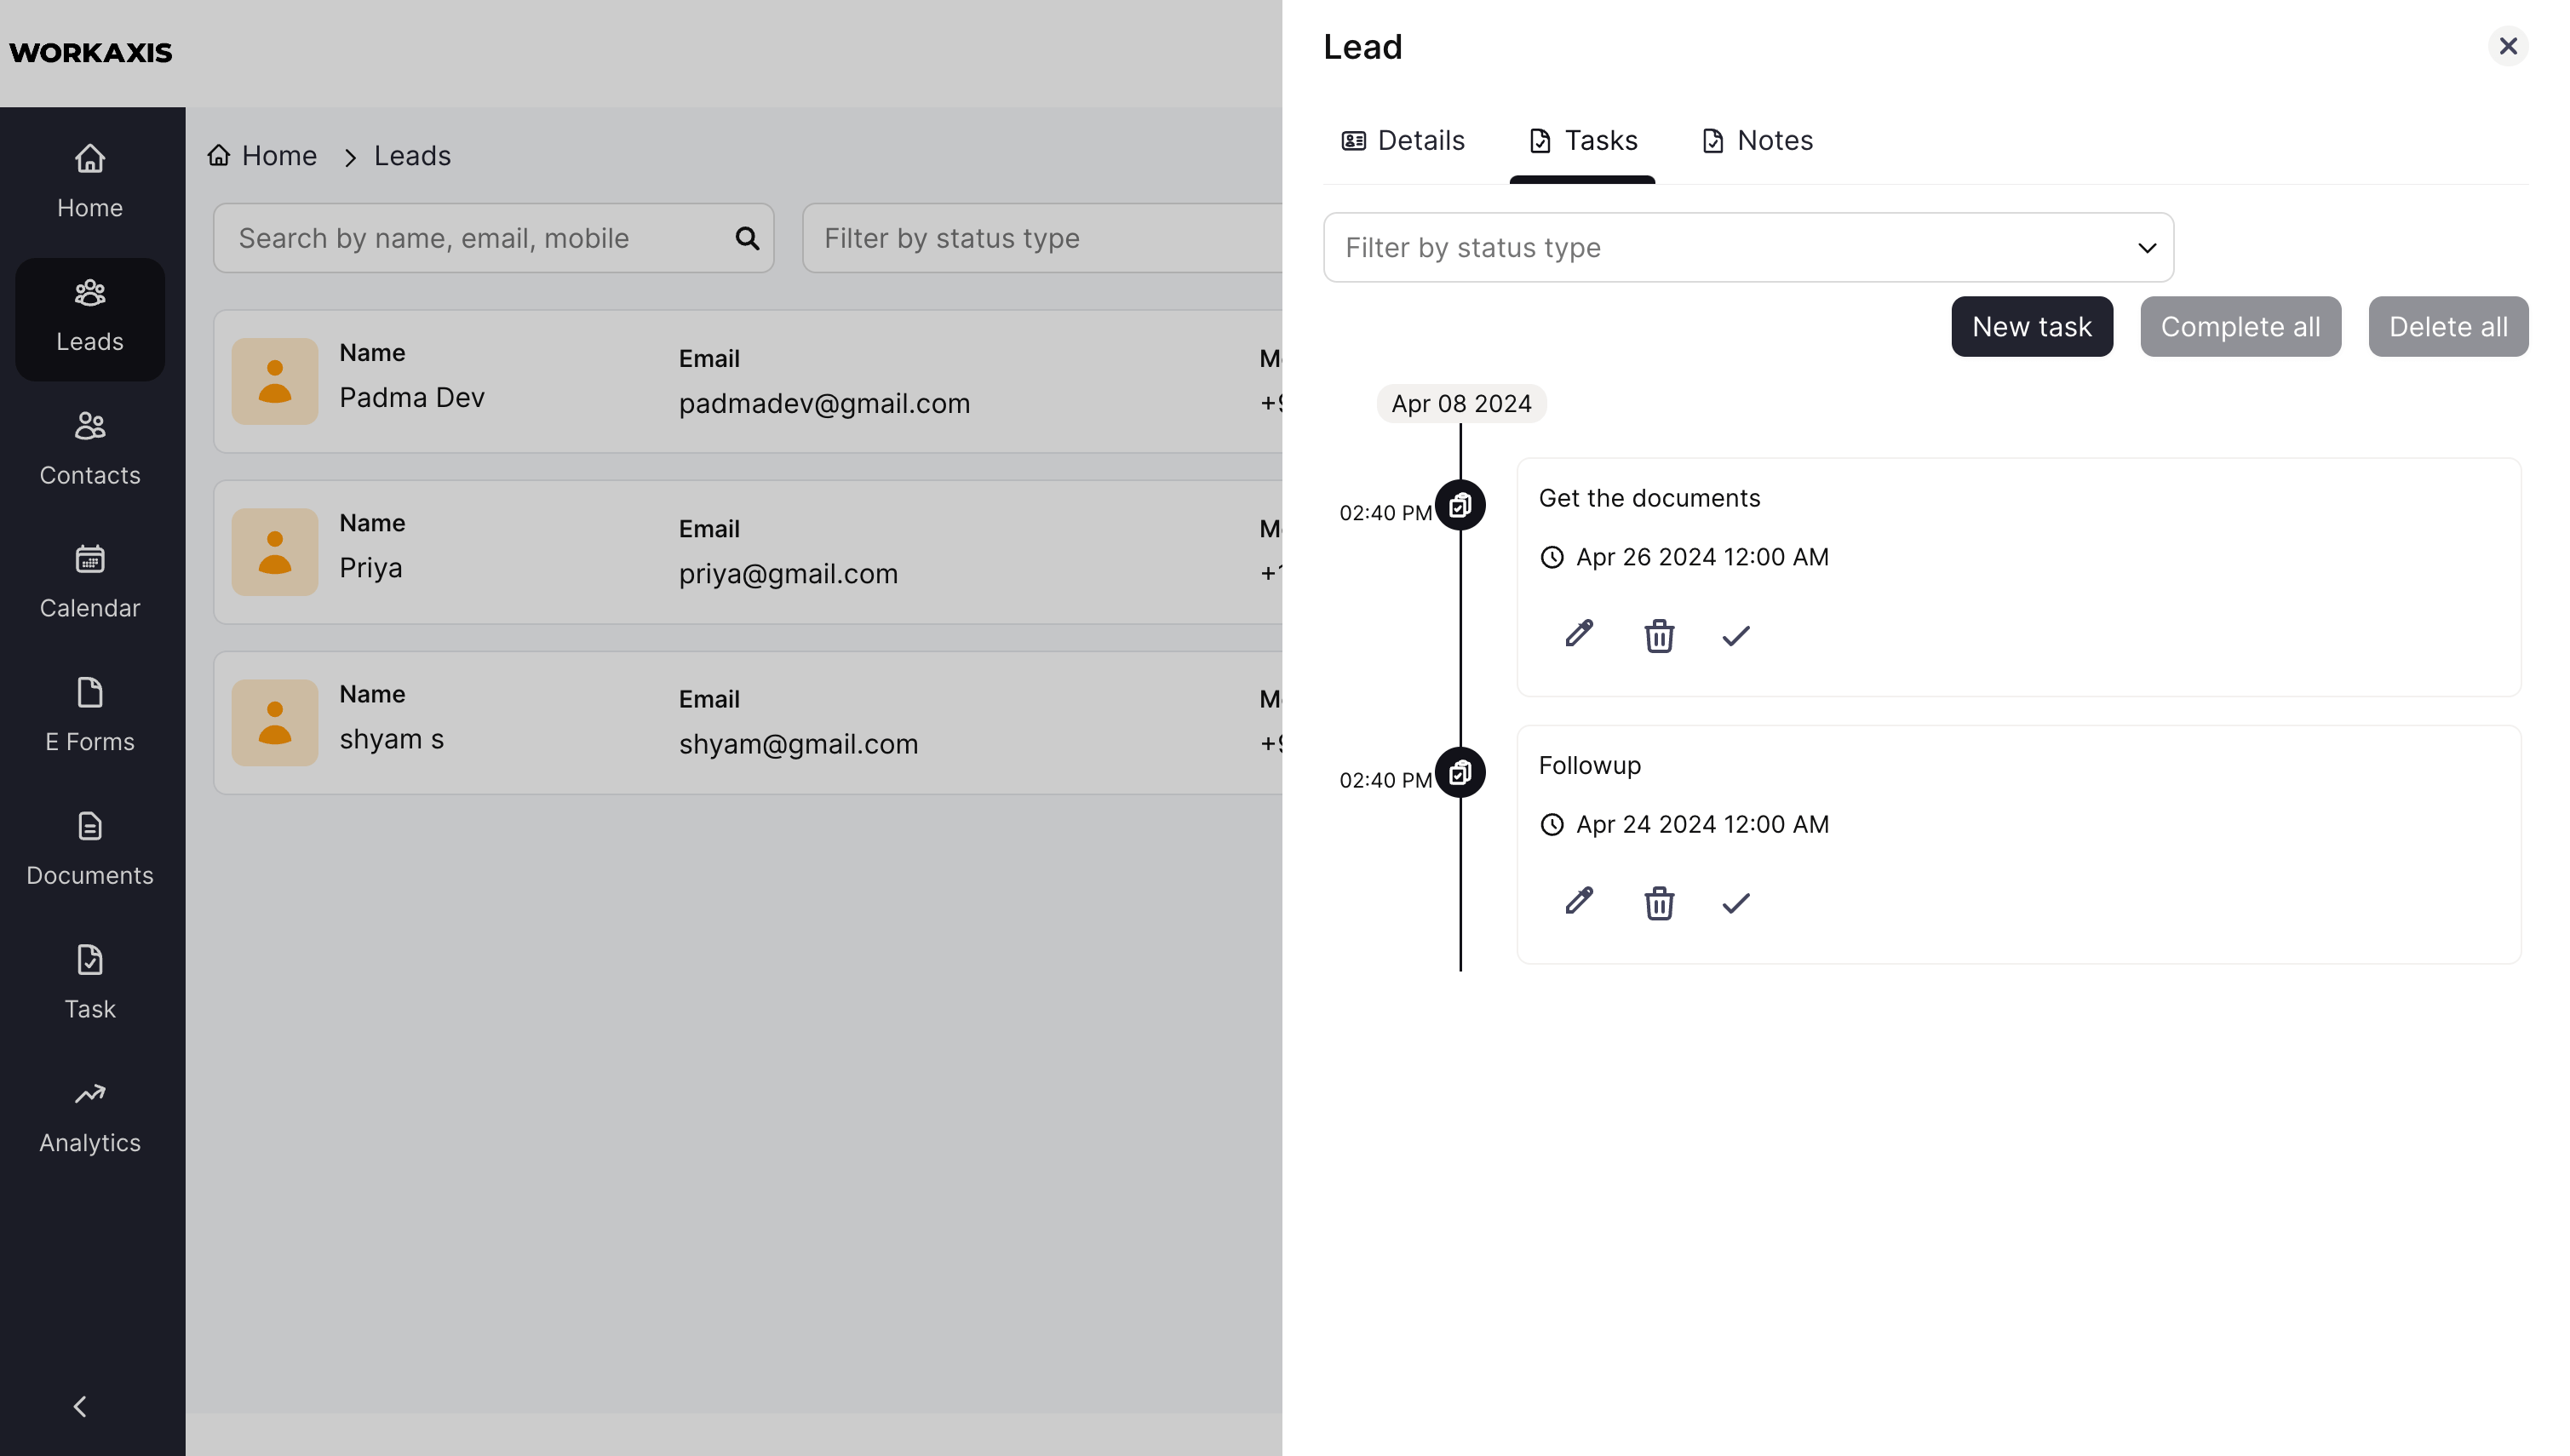Image resolution: width=2570 pixels, height=1456 pixels.
Task: Switch to the Details tab
Action: (x=1403, y=140)
